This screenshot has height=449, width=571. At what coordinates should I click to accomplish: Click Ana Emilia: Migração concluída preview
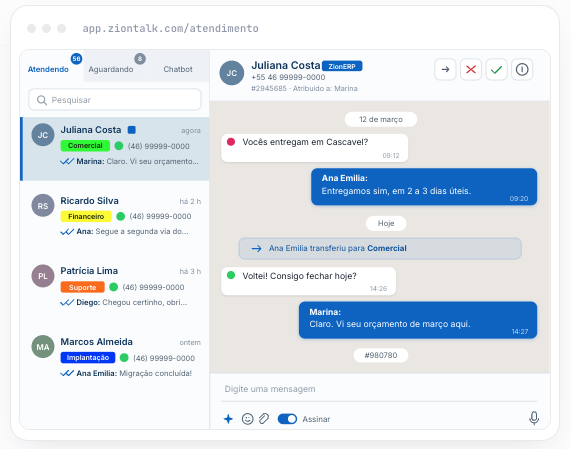point(134,373)
